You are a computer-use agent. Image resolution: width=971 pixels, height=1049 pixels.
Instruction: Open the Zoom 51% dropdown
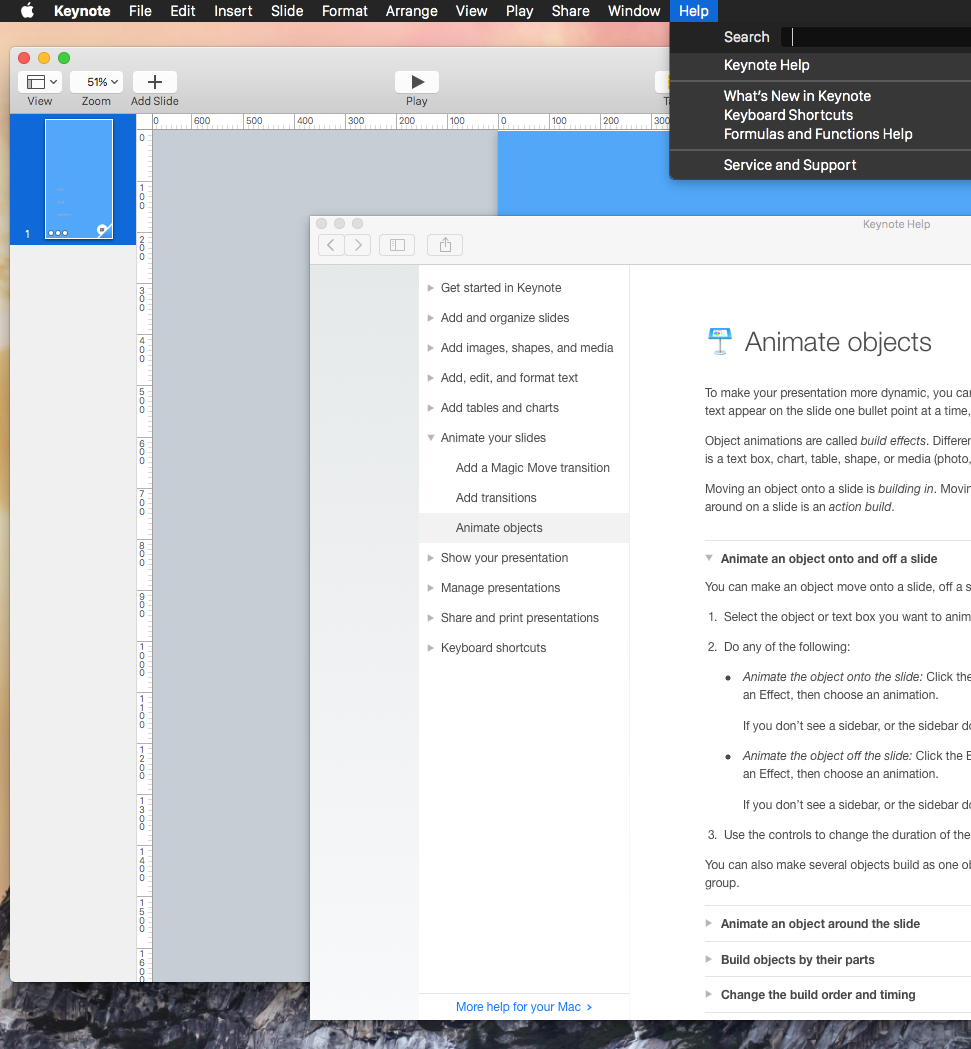click(96, 82)
